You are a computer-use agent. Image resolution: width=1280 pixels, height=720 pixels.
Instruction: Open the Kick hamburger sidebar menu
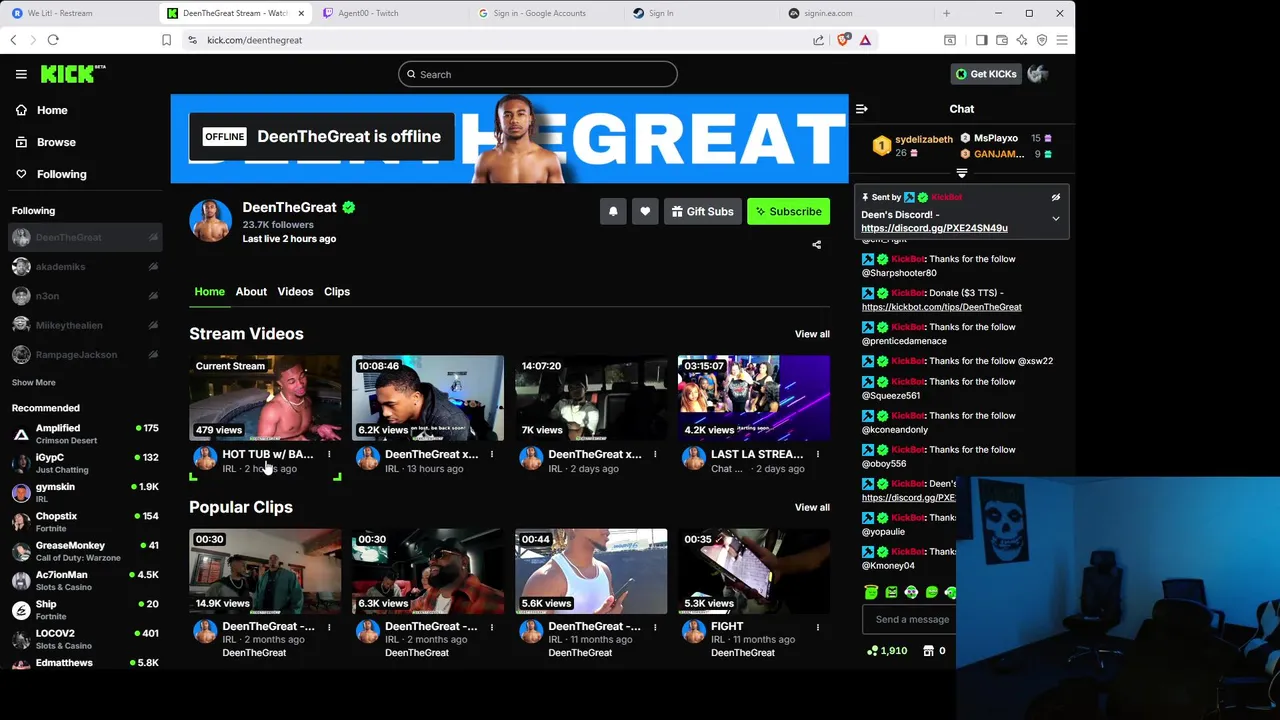(21, 74)
